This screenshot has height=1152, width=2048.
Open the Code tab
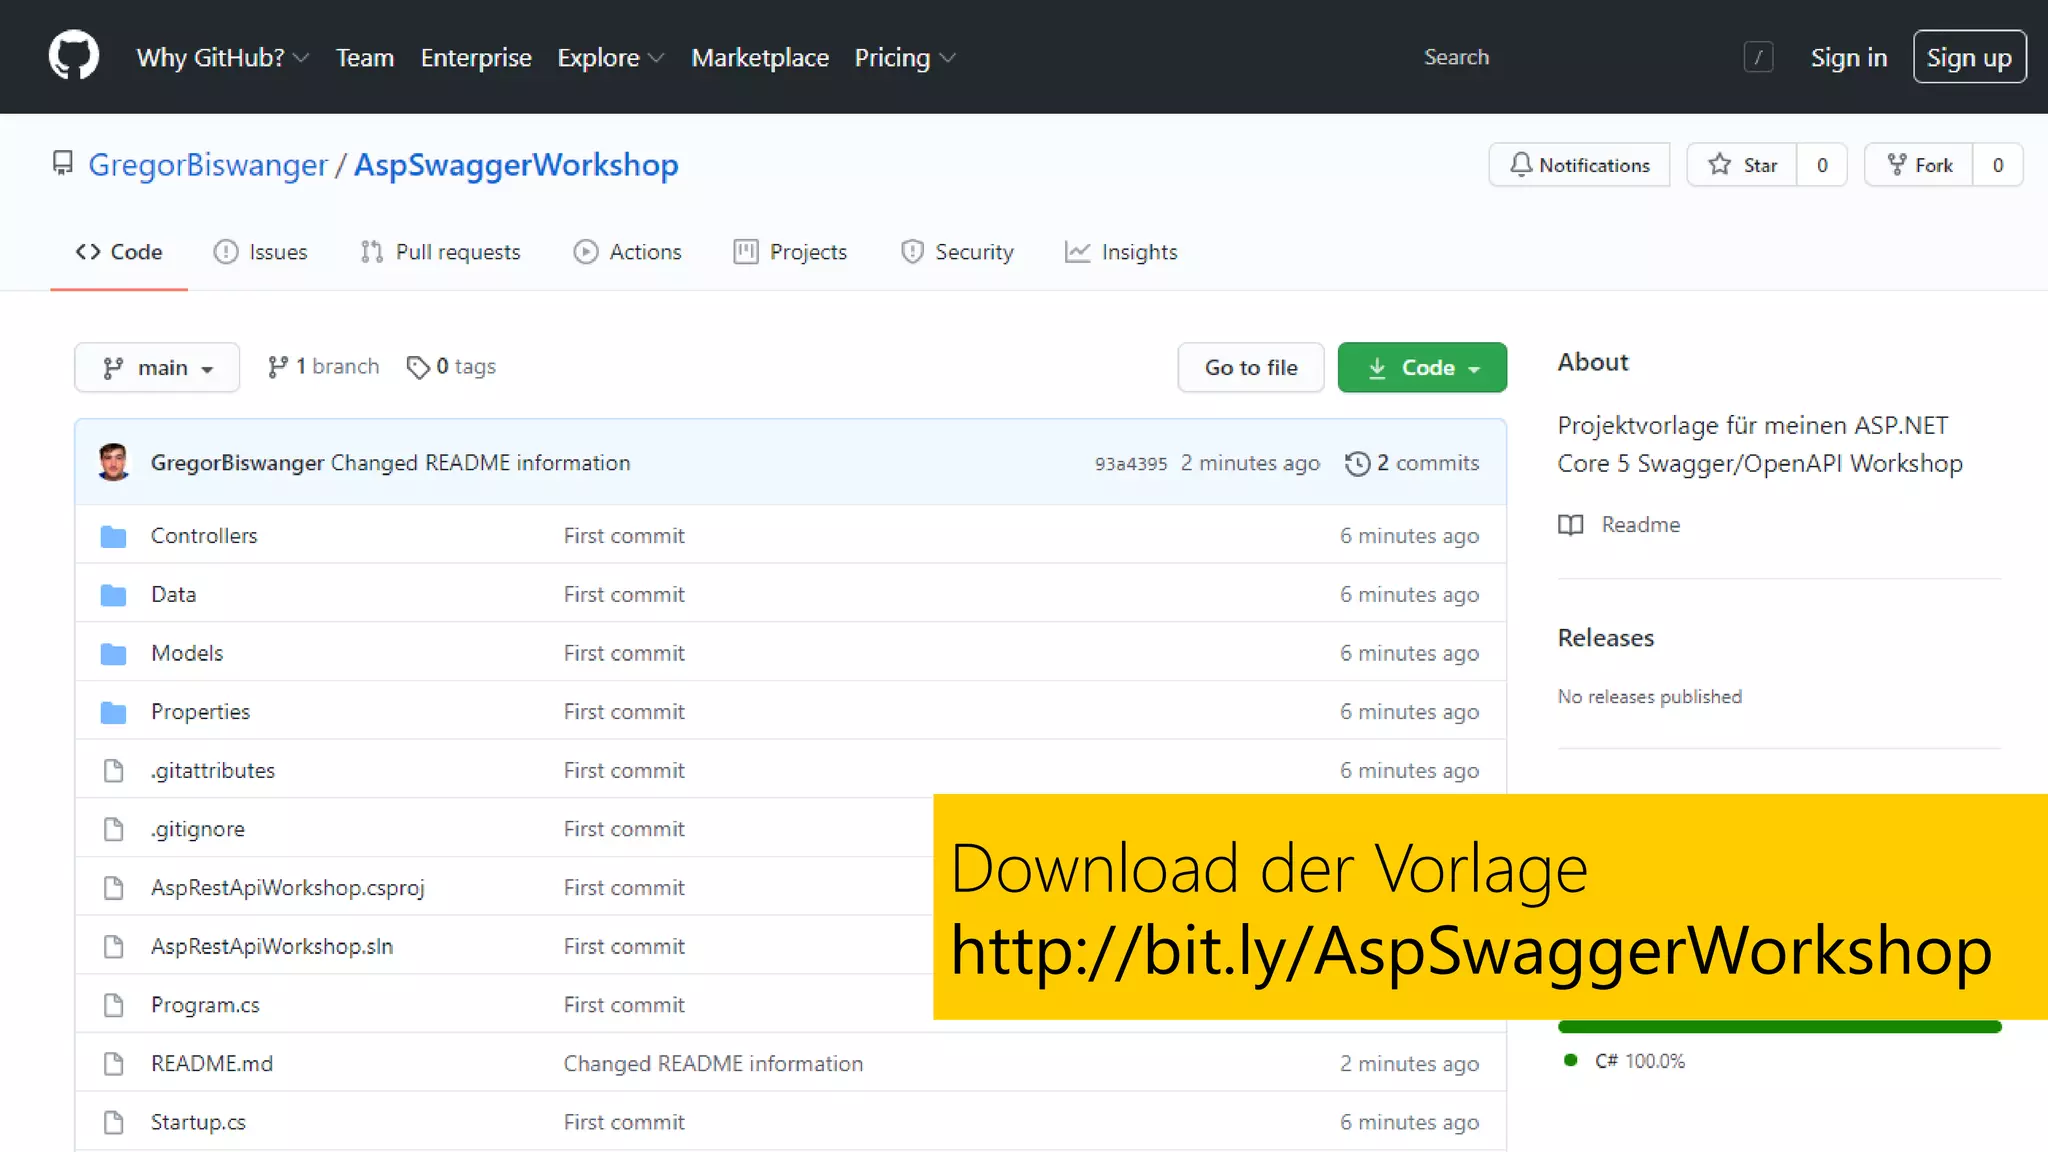pos(119,252)
